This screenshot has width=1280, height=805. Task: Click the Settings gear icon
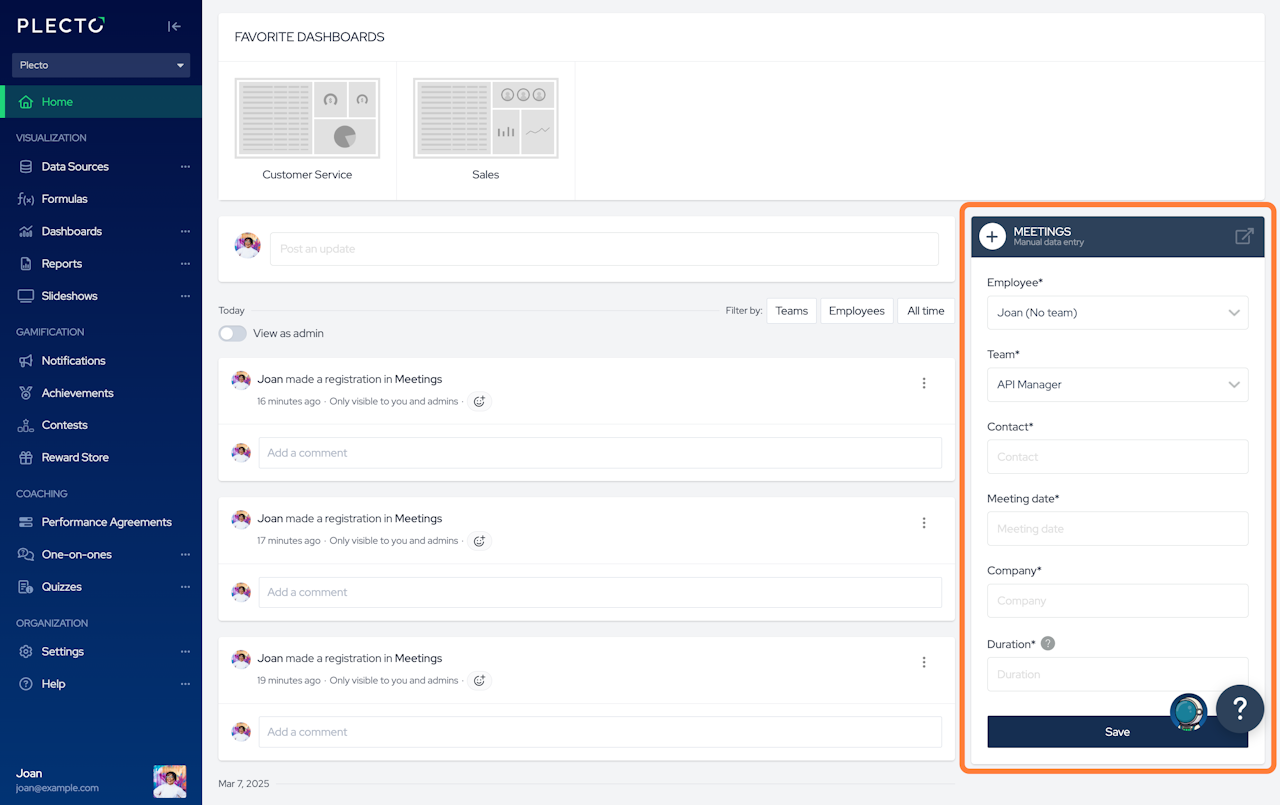(26, 652)
